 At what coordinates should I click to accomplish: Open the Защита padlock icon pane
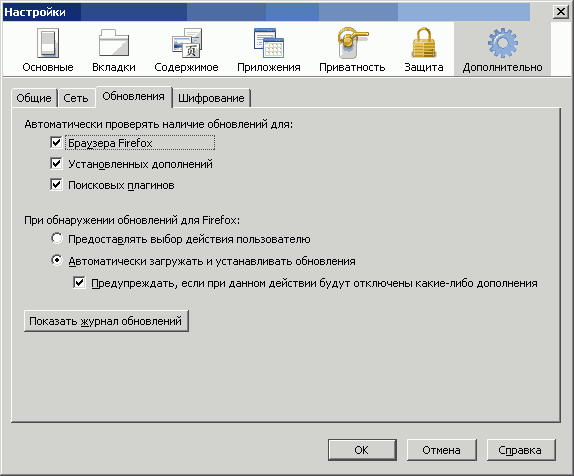tap(424, 44)
